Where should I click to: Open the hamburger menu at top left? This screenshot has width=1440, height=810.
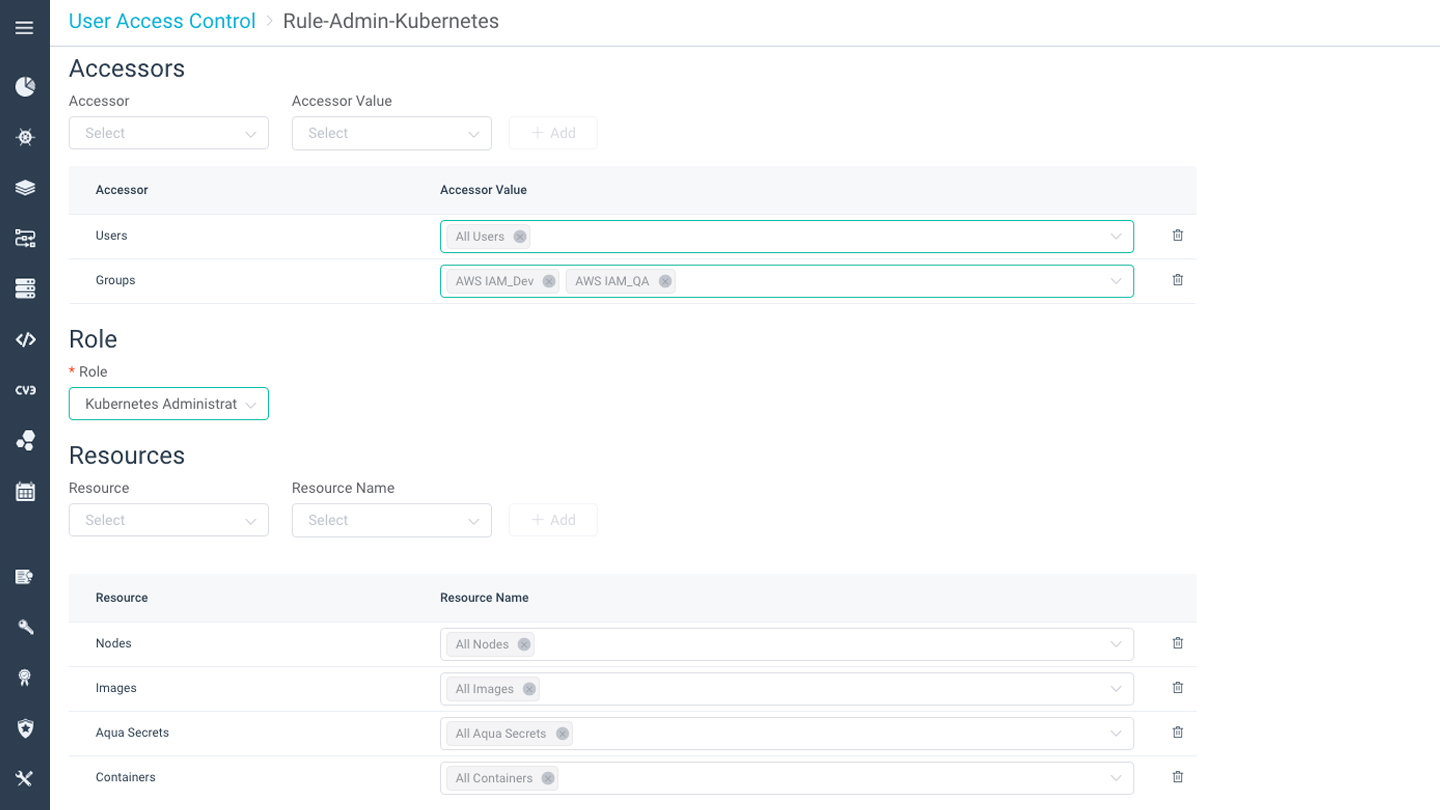25,27
